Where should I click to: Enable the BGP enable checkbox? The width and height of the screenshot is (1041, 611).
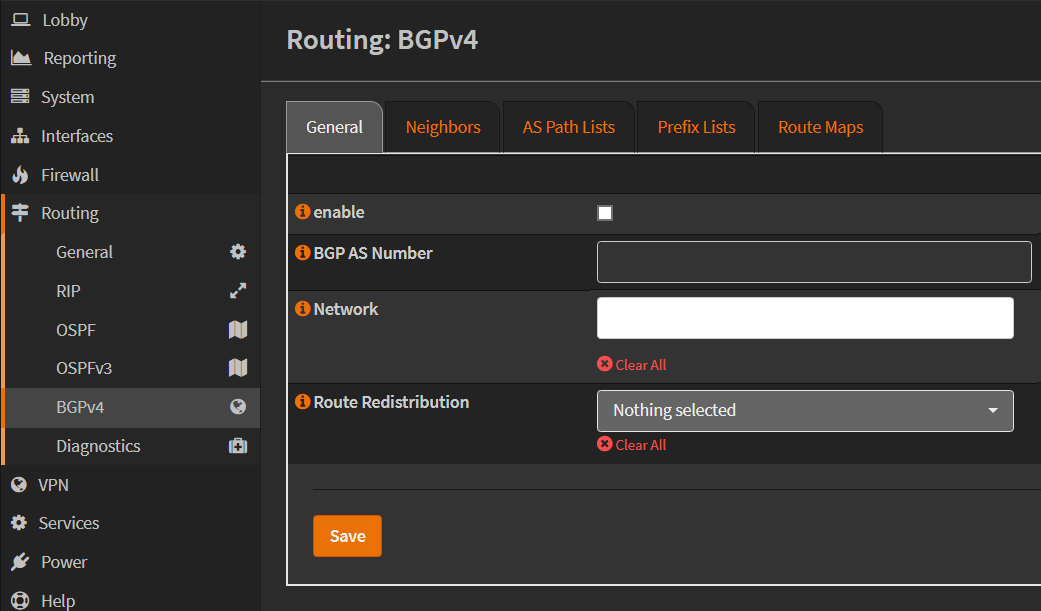pyautogui.click(x=604, y=212)
